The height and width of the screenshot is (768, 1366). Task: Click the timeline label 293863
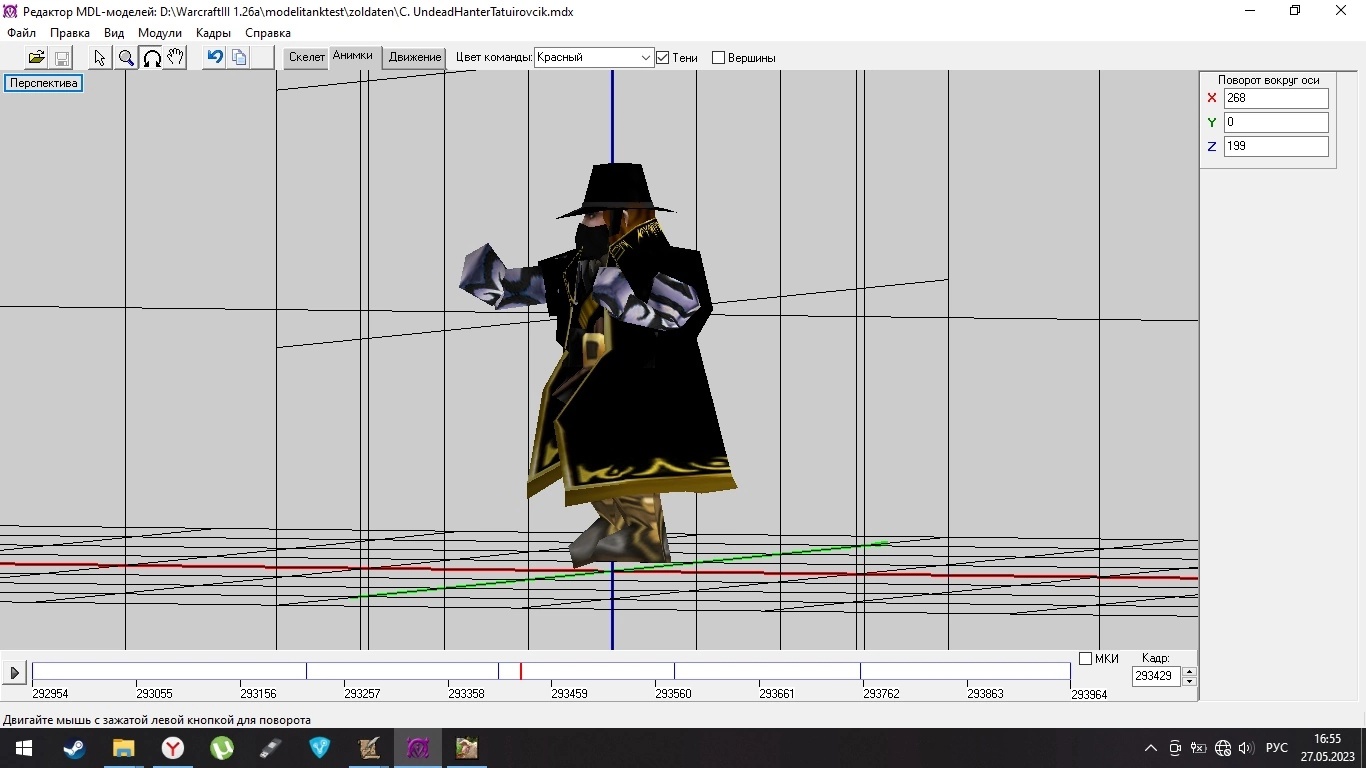[985, 694]
